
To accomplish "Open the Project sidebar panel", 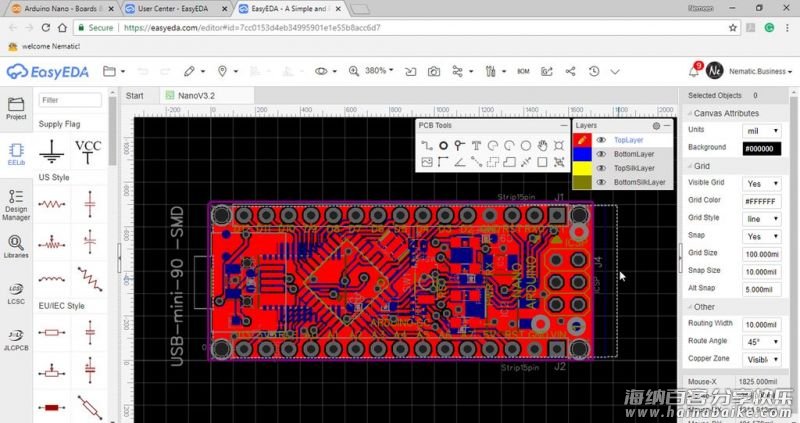I will coord(16,108).
